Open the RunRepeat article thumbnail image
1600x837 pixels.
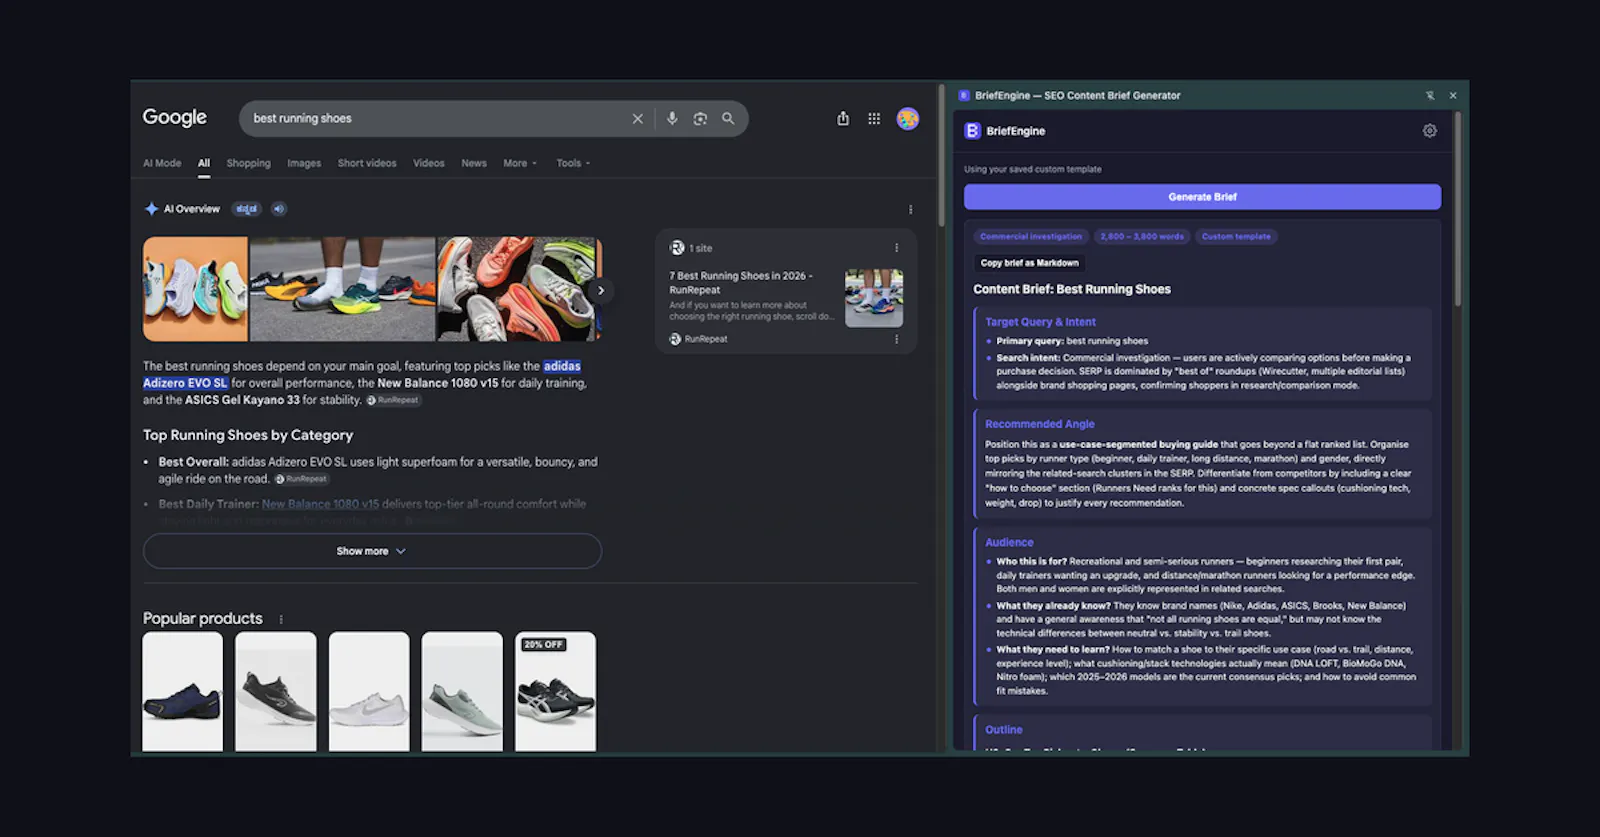tap(874, 298)
